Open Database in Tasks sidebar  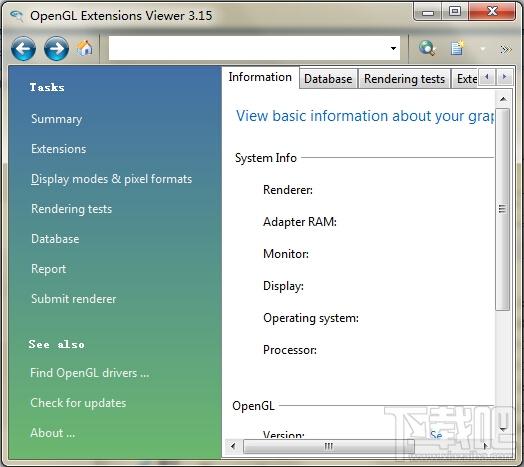click(55, 239)
